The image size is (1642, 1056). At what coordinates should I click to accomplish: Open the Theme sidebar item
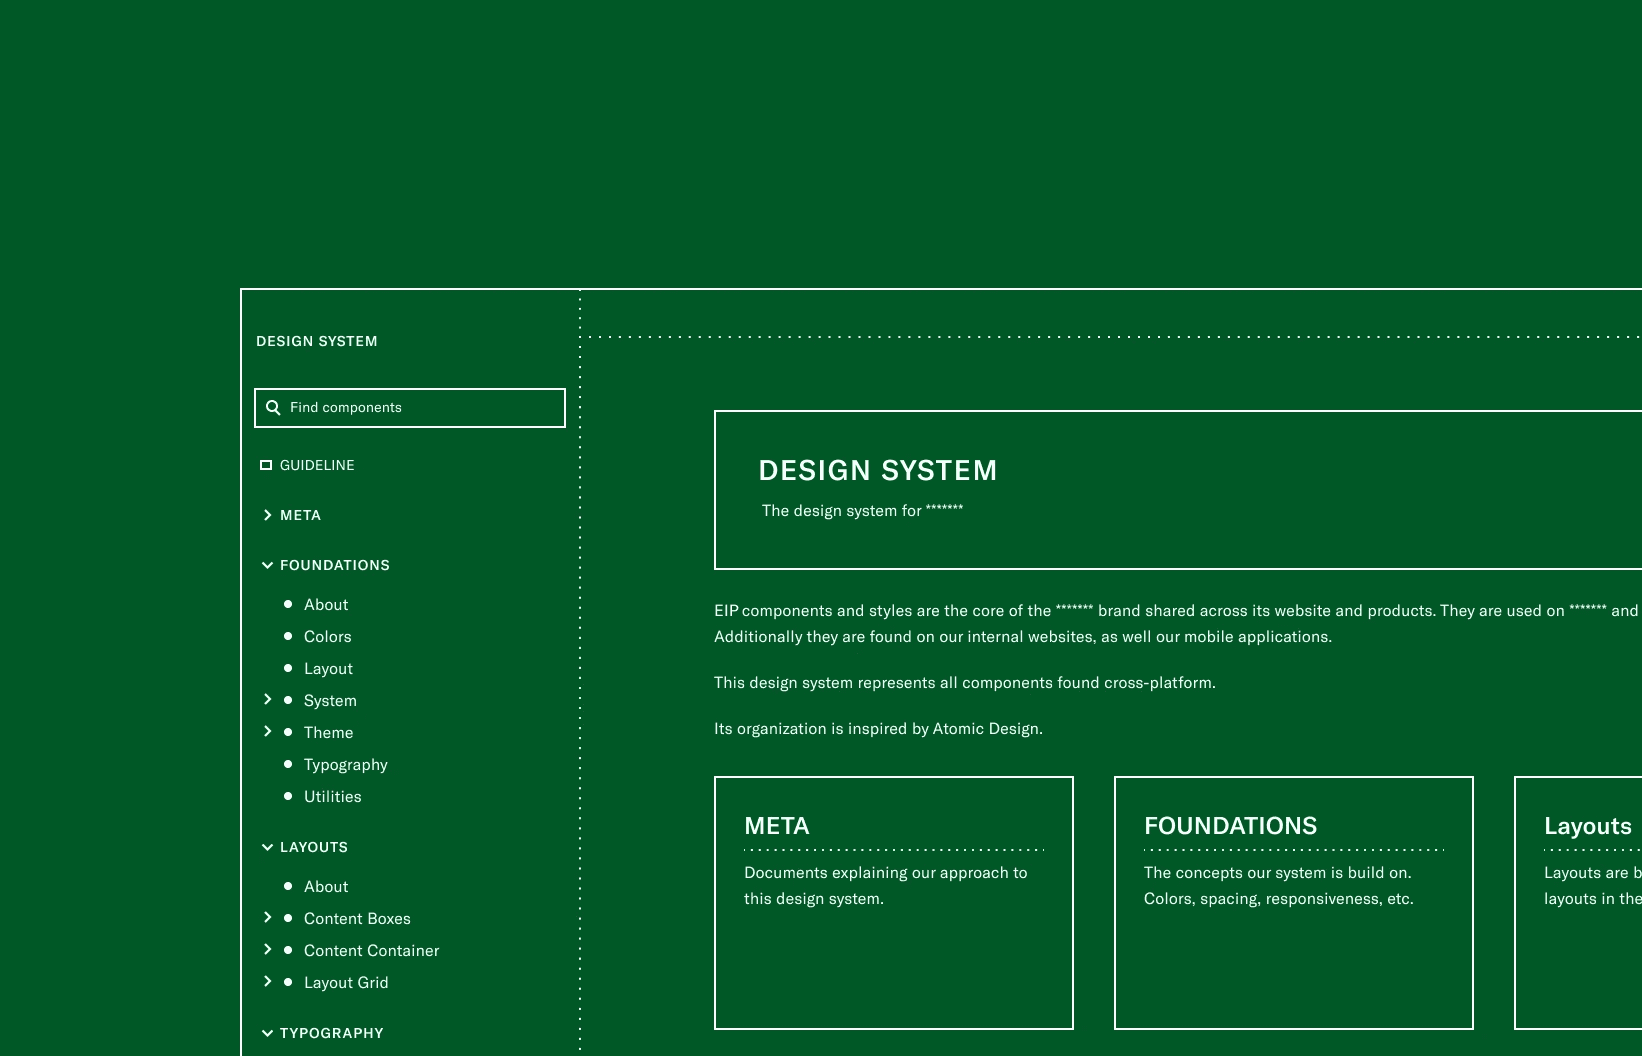(328, 733)
